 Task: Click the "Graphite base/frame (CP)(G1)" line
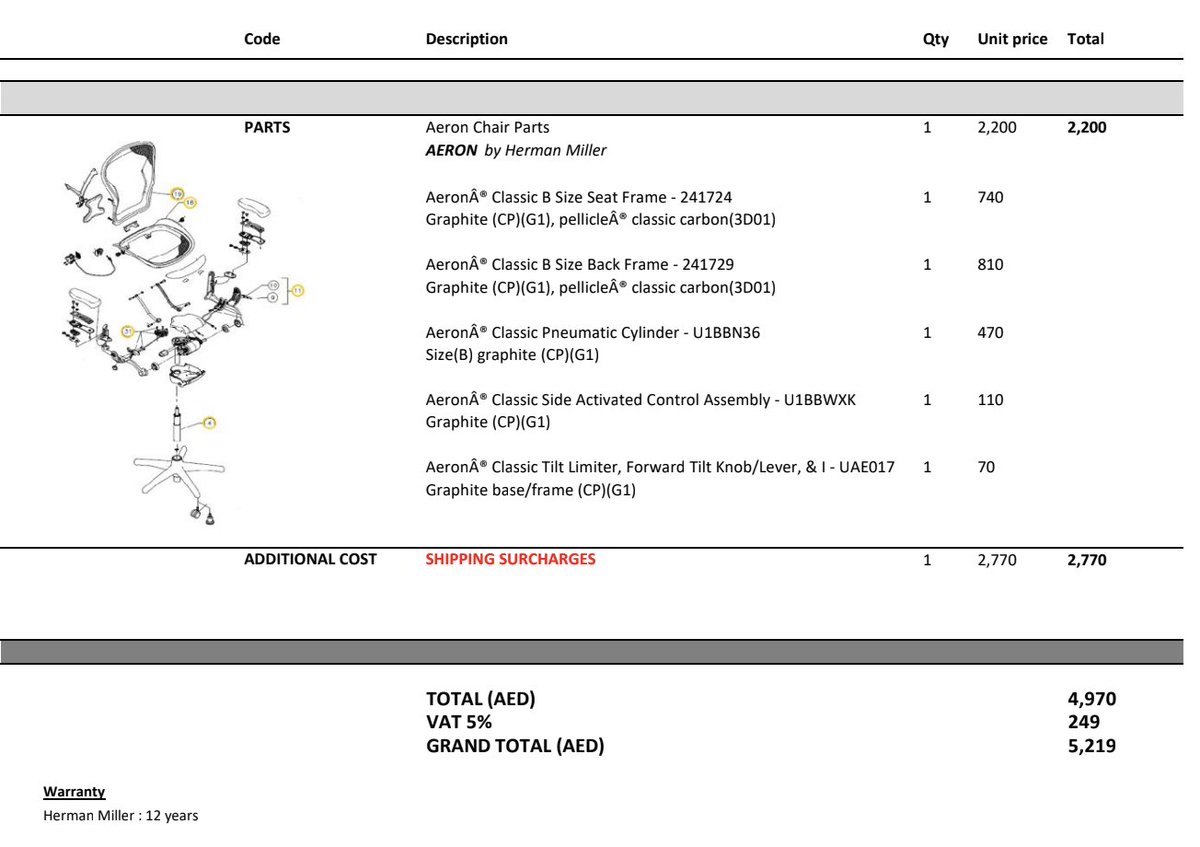click(531, 490)
